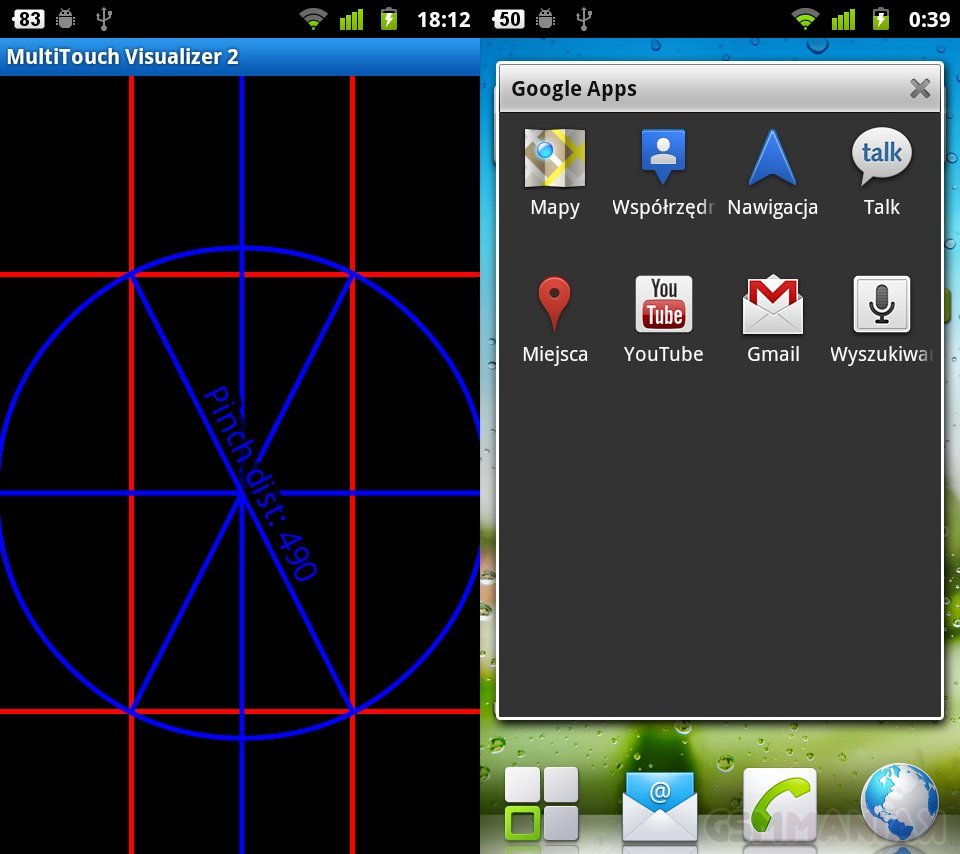The height and width of the screenshot is (854, 960).
Task: Close the Google Apps folder
Action: (x=920, y=89)
